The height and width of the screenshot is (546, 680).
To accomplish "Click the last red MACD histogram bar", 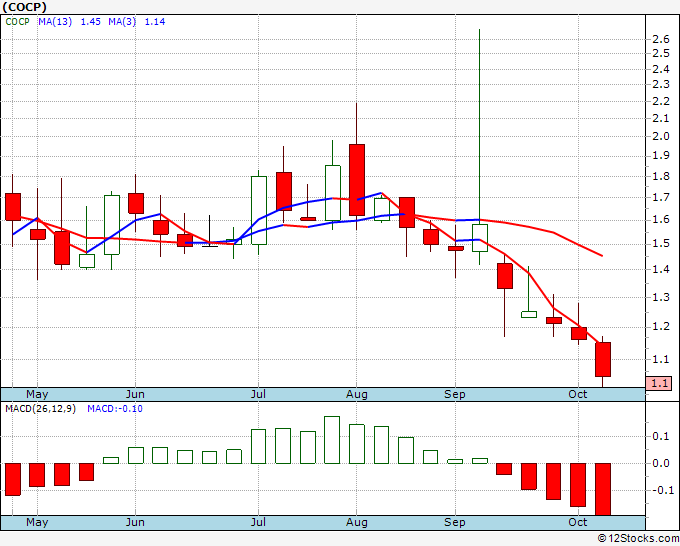I will (x=603, y=489).
